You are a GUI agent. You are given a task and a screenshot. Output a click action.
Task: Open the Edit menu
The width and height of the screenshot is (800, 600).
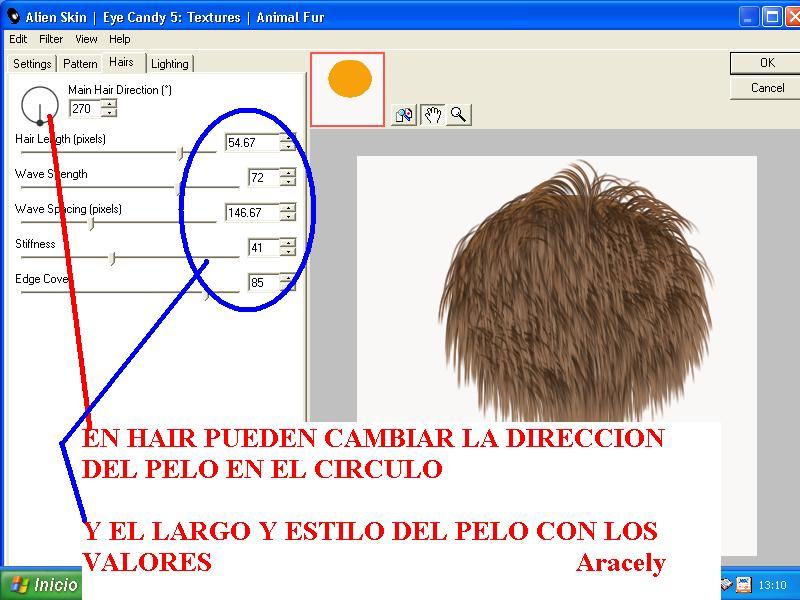pyautogui.click(x=18, y=39)
